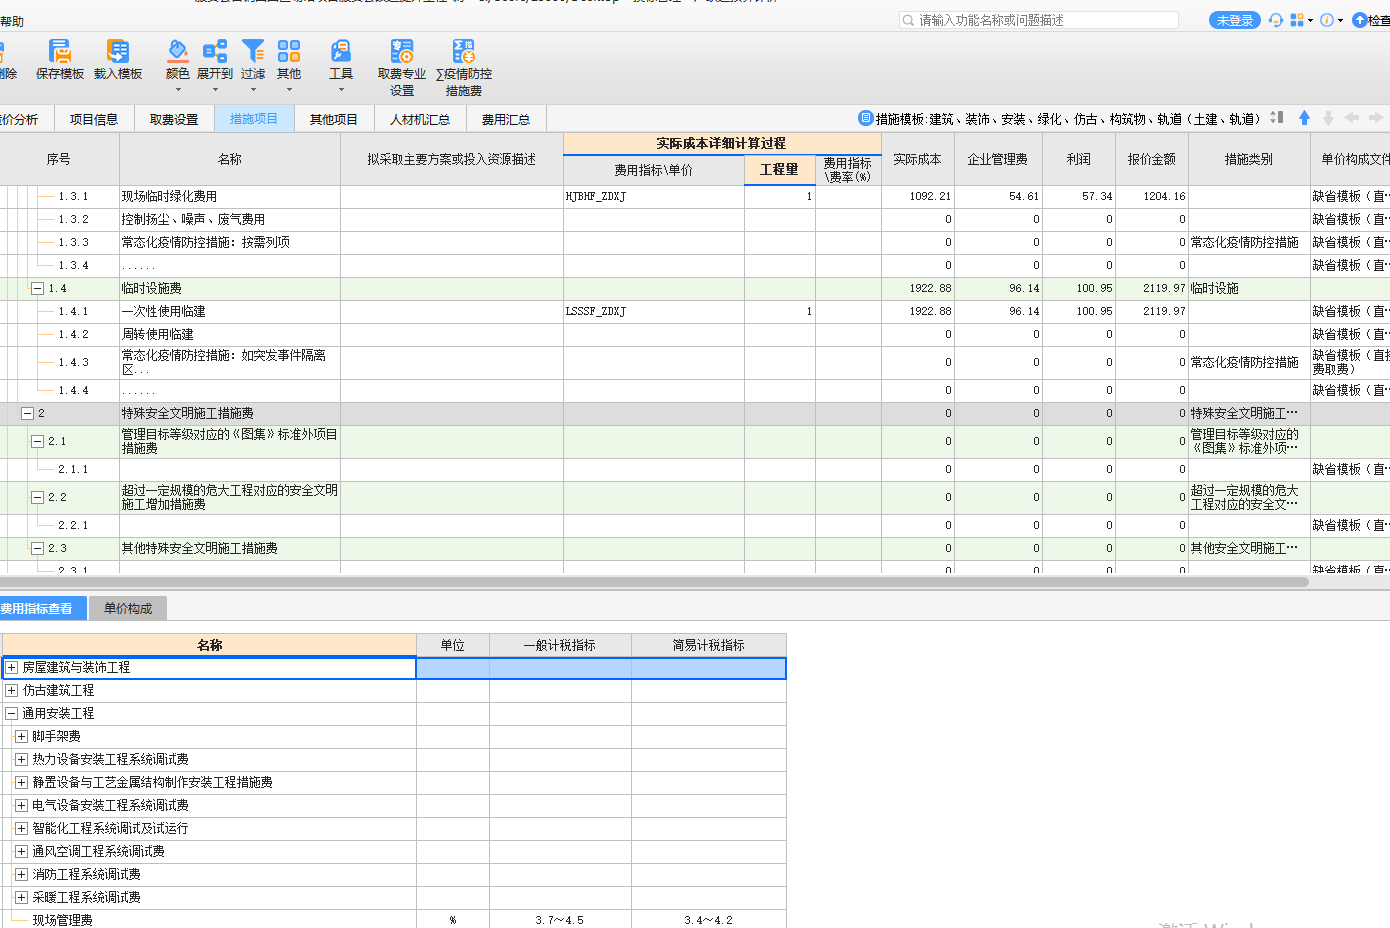This screenshot has width=1390, height=928.
Task: Open dropdown arrow under 颜色
Action: (x=178, y=90)
